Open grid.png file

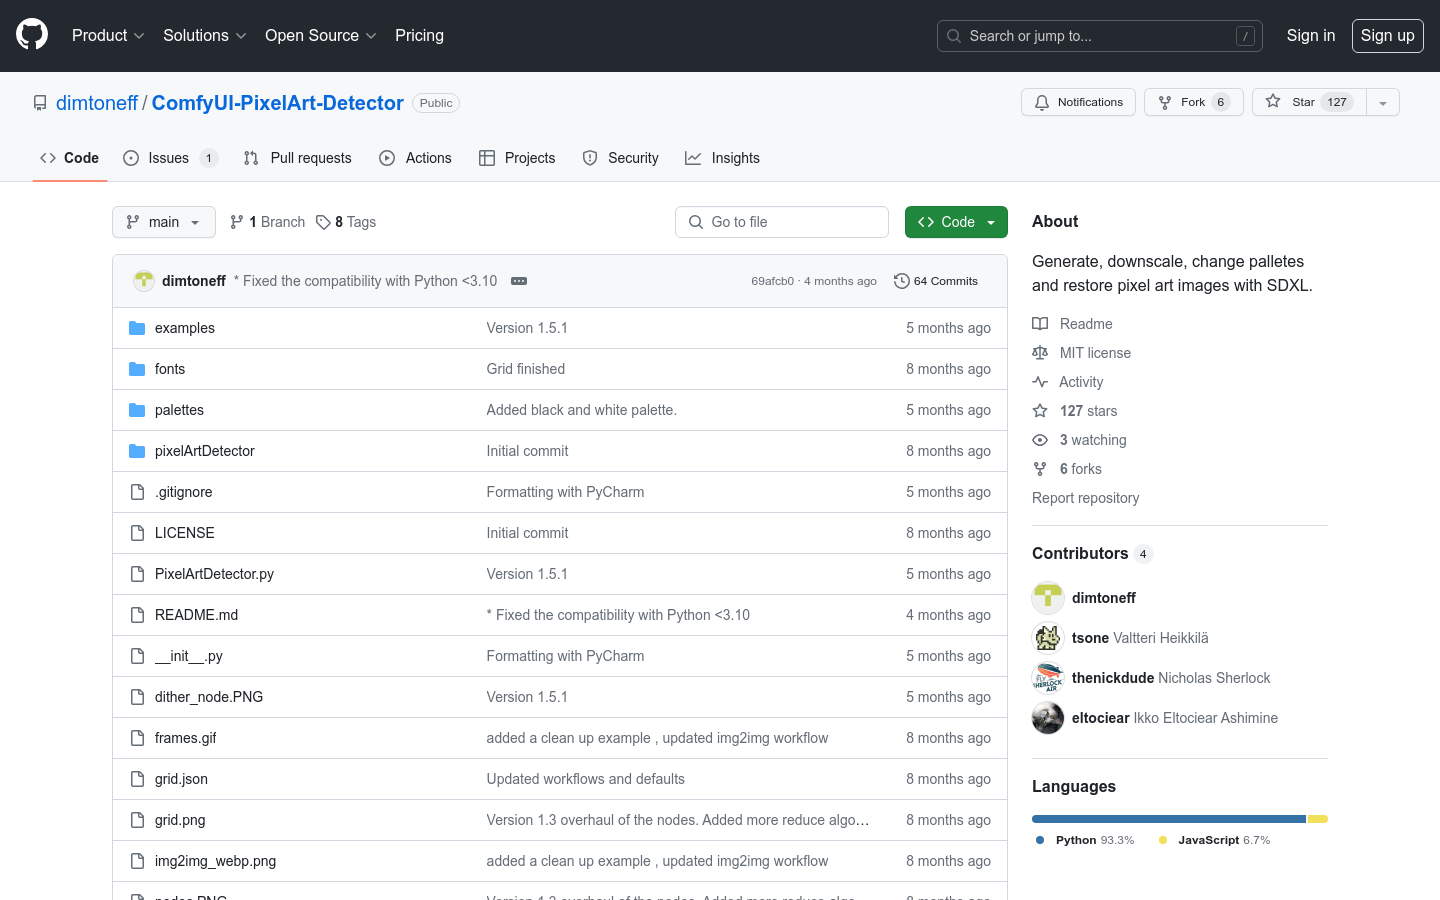click(x=180, y=820)
